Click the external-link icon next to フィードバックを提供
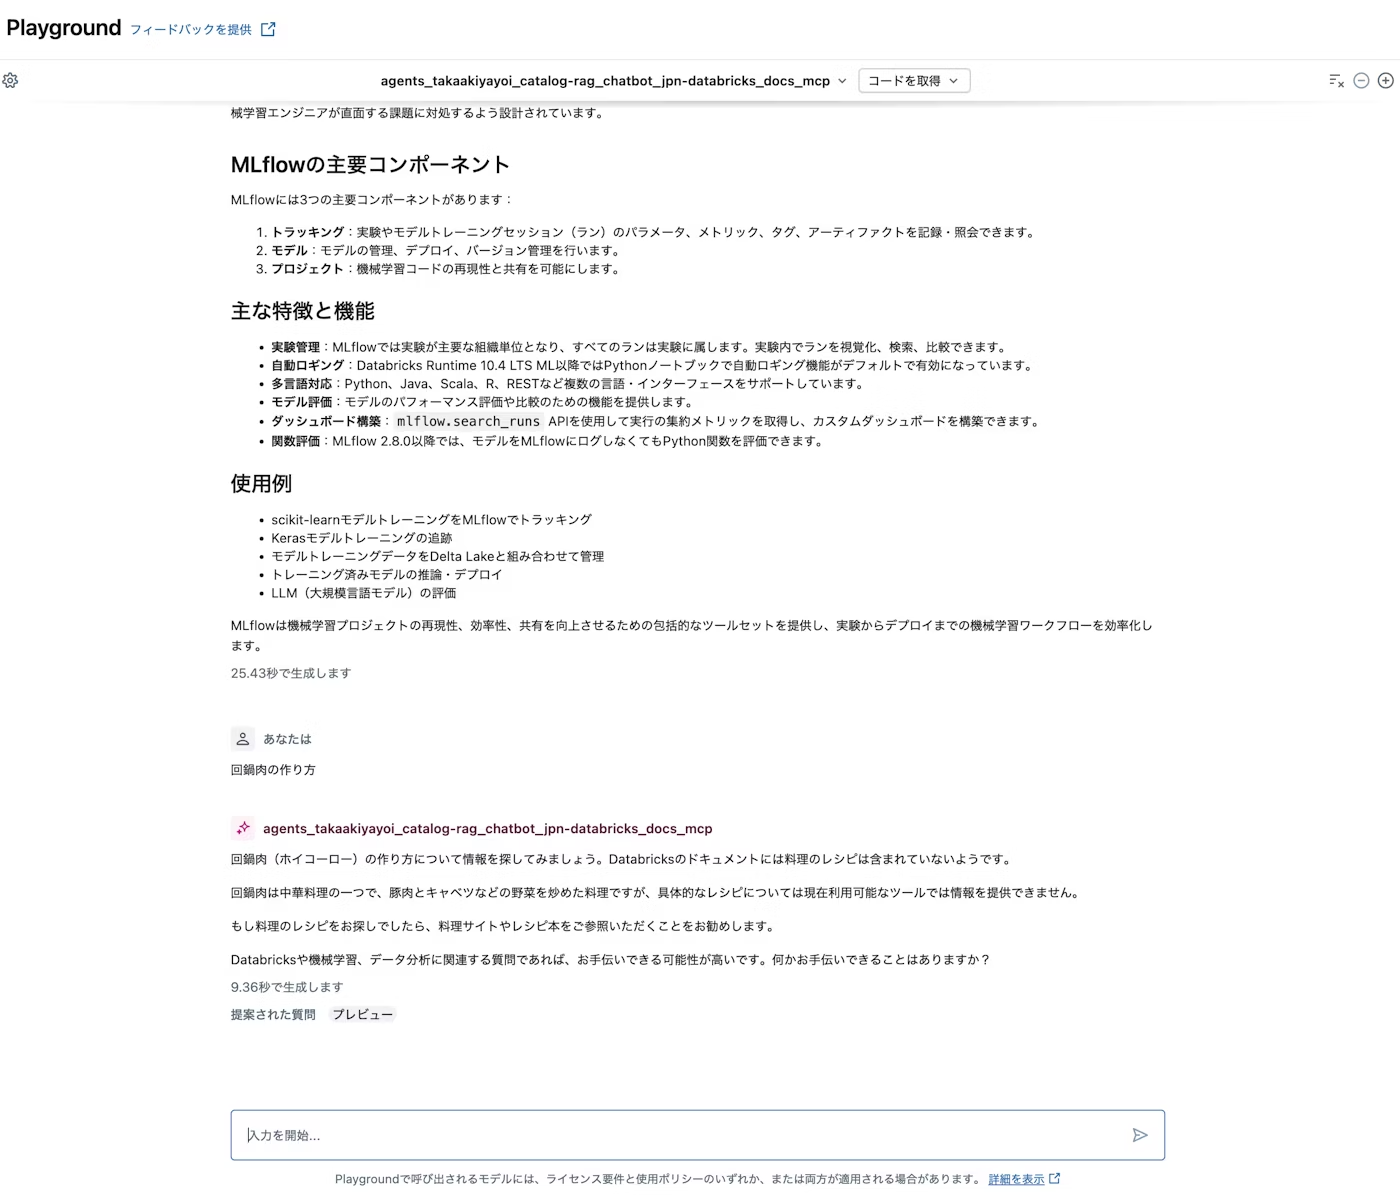The image size is (1400, 1195). click(x=266, y=30)
